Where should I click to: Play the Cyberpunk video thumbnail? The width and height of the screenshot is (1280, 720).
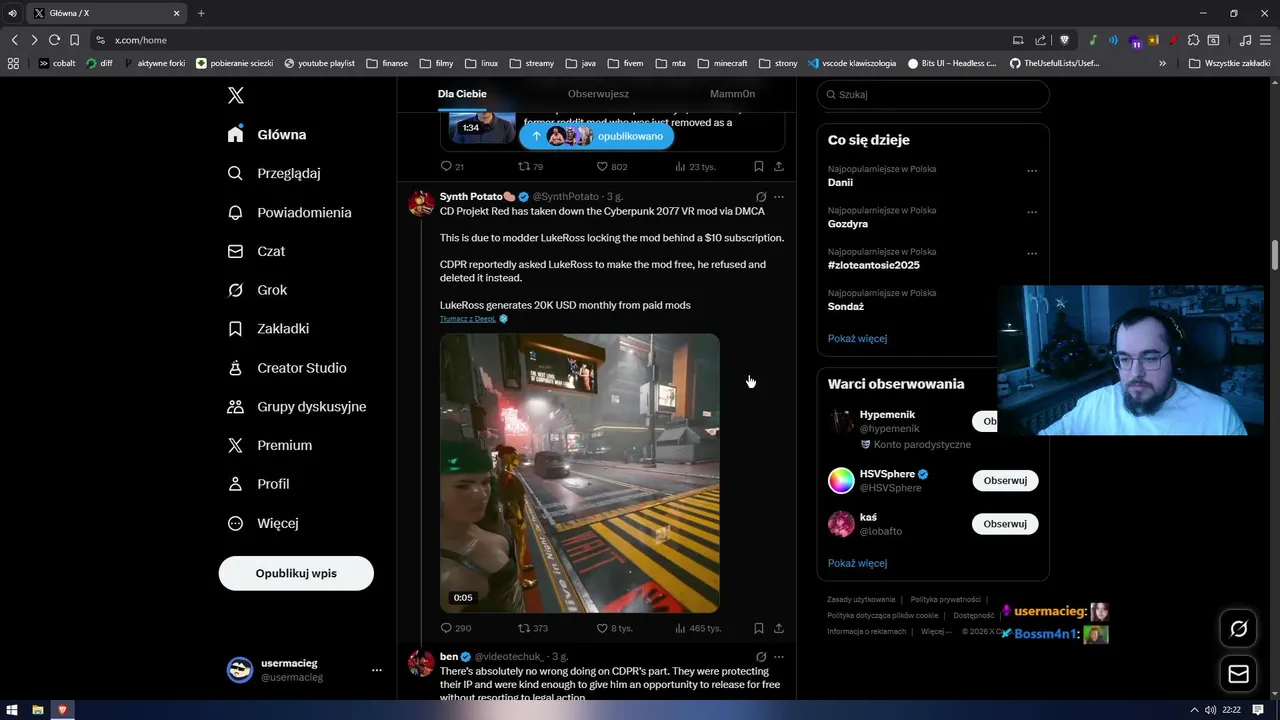(580, 473)
